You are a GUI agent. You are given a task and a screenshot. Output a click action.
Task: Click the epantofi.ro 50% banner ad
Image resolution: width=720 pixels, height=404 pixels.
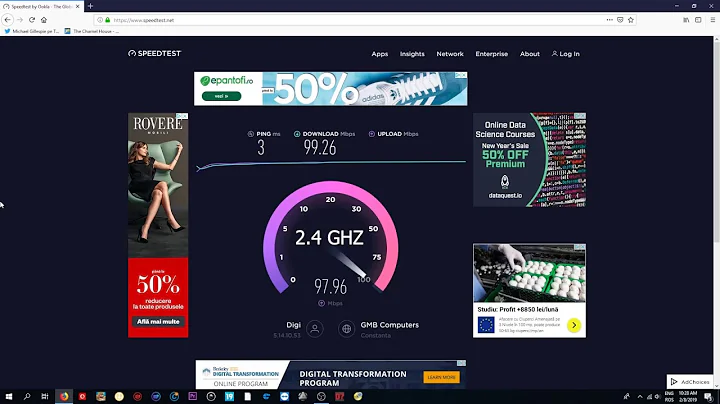(x=331, y=89)
